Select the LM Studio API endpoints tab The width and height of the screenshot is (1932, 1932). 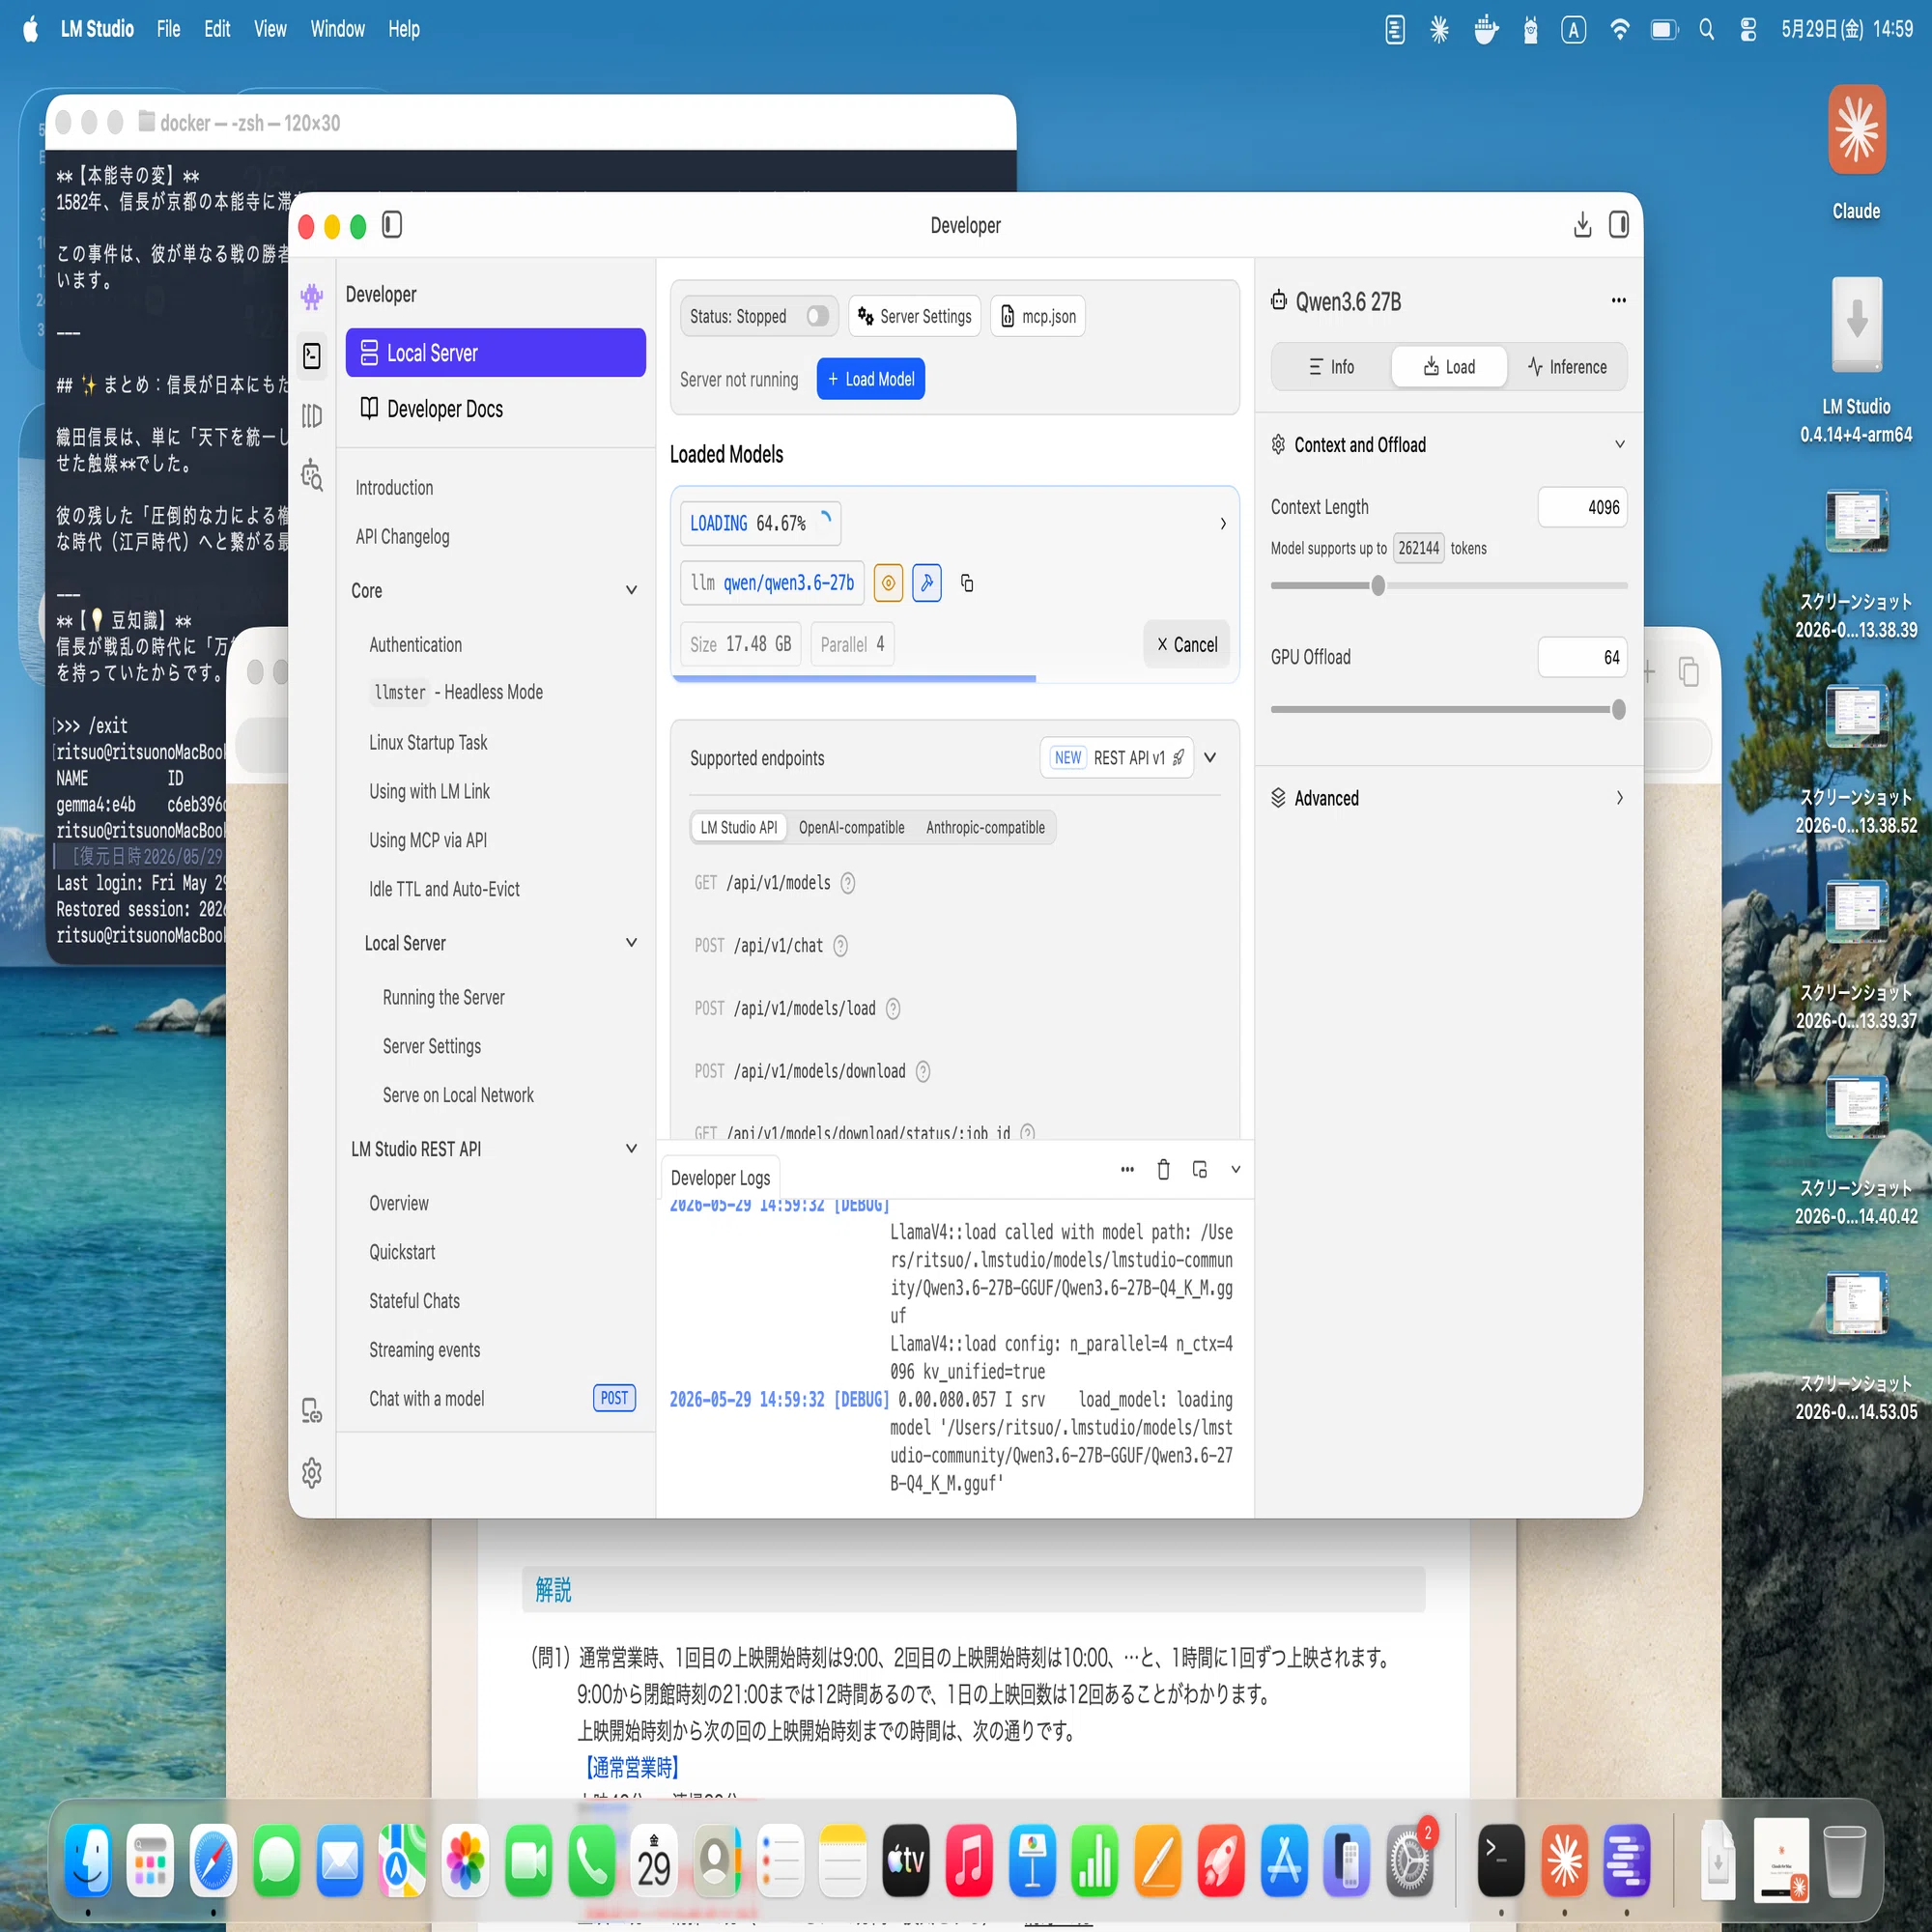click(738, 828)
